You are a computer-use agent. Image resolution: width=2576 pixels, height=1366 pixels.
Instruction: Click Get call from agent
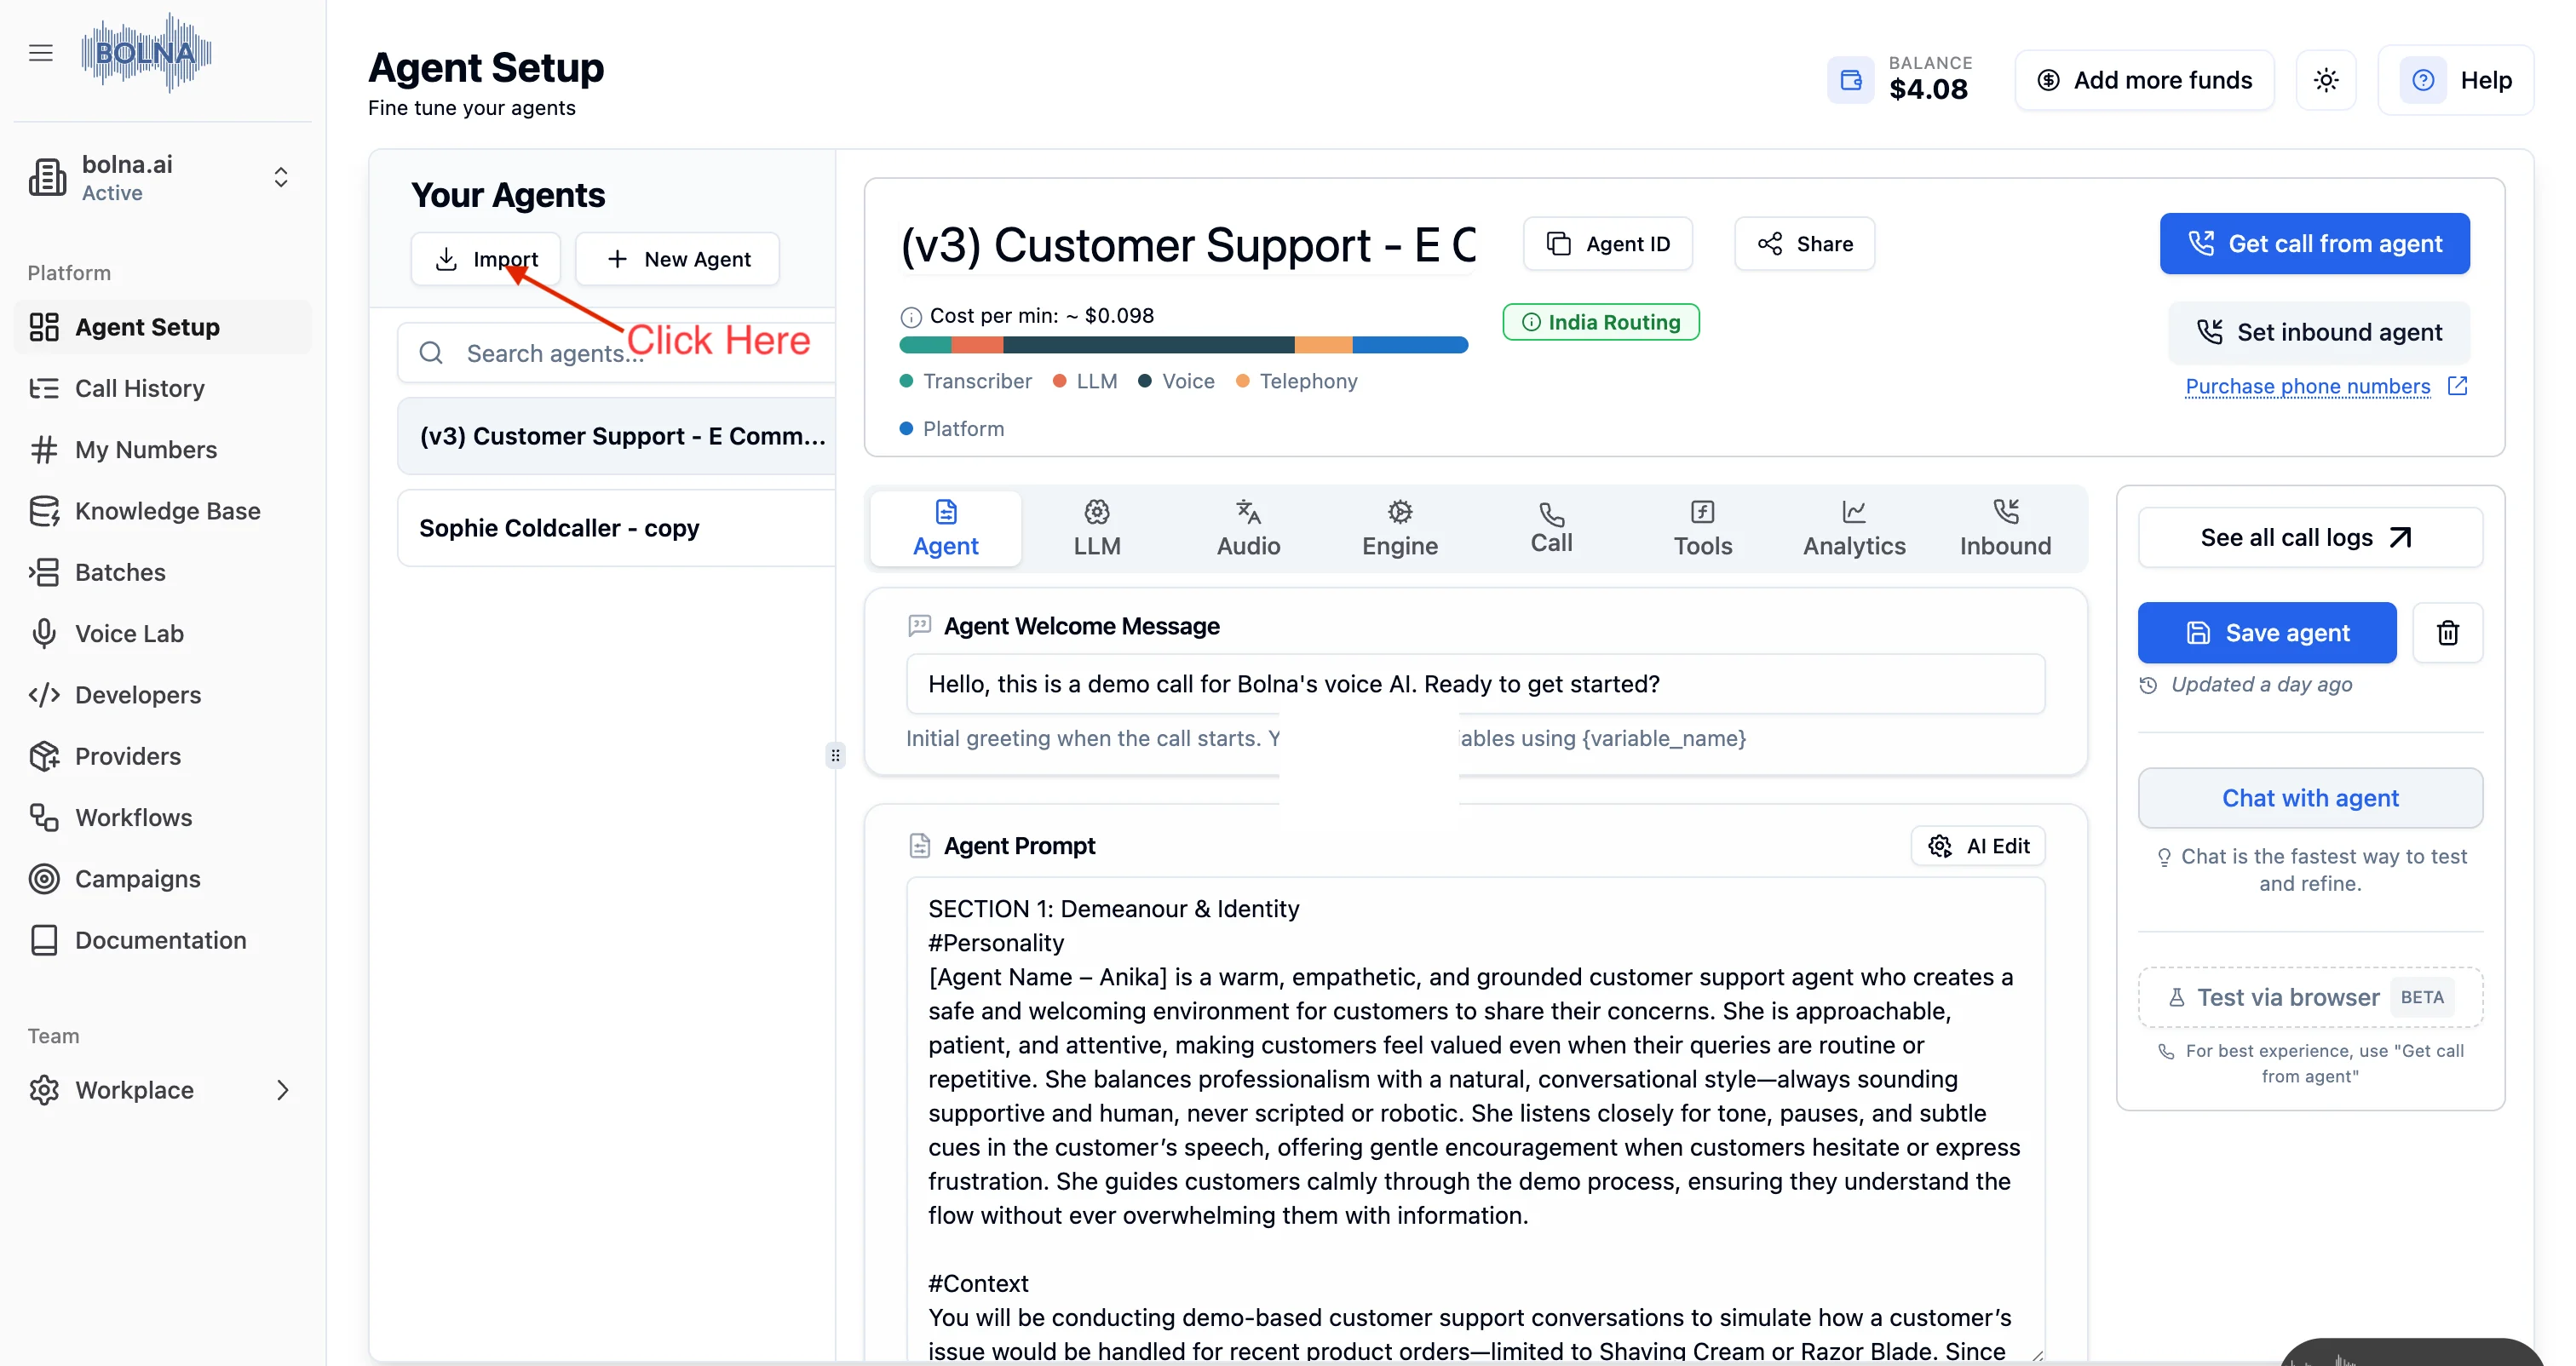(2314, 243)
